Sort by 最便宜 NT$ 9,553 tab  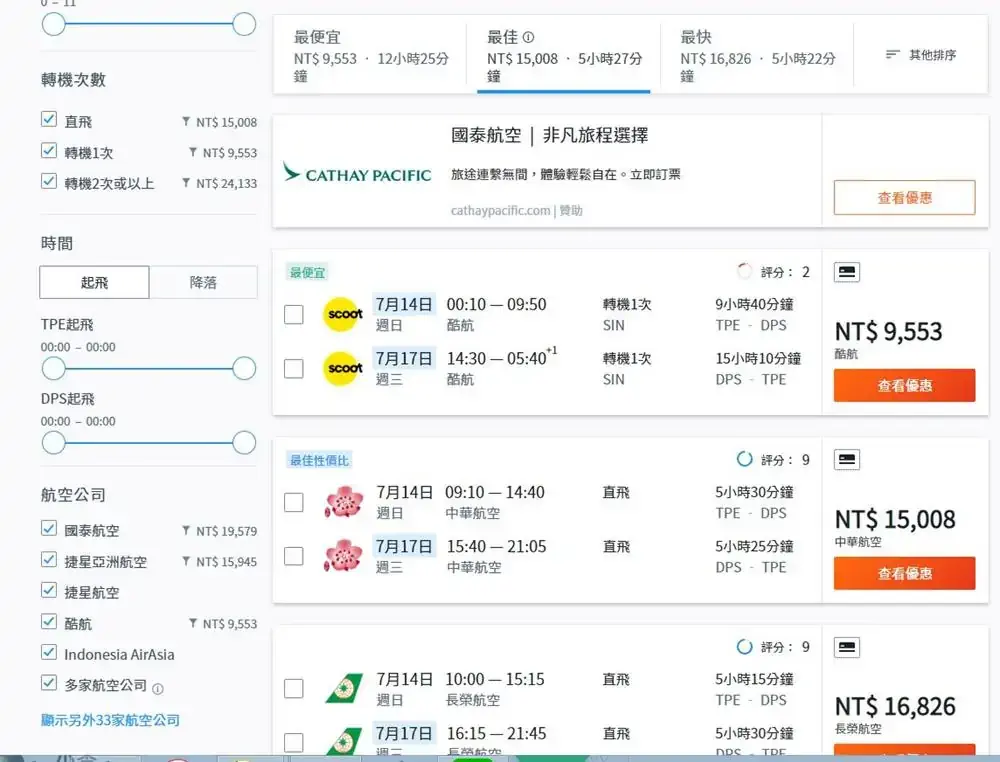[x=371, y=56]
